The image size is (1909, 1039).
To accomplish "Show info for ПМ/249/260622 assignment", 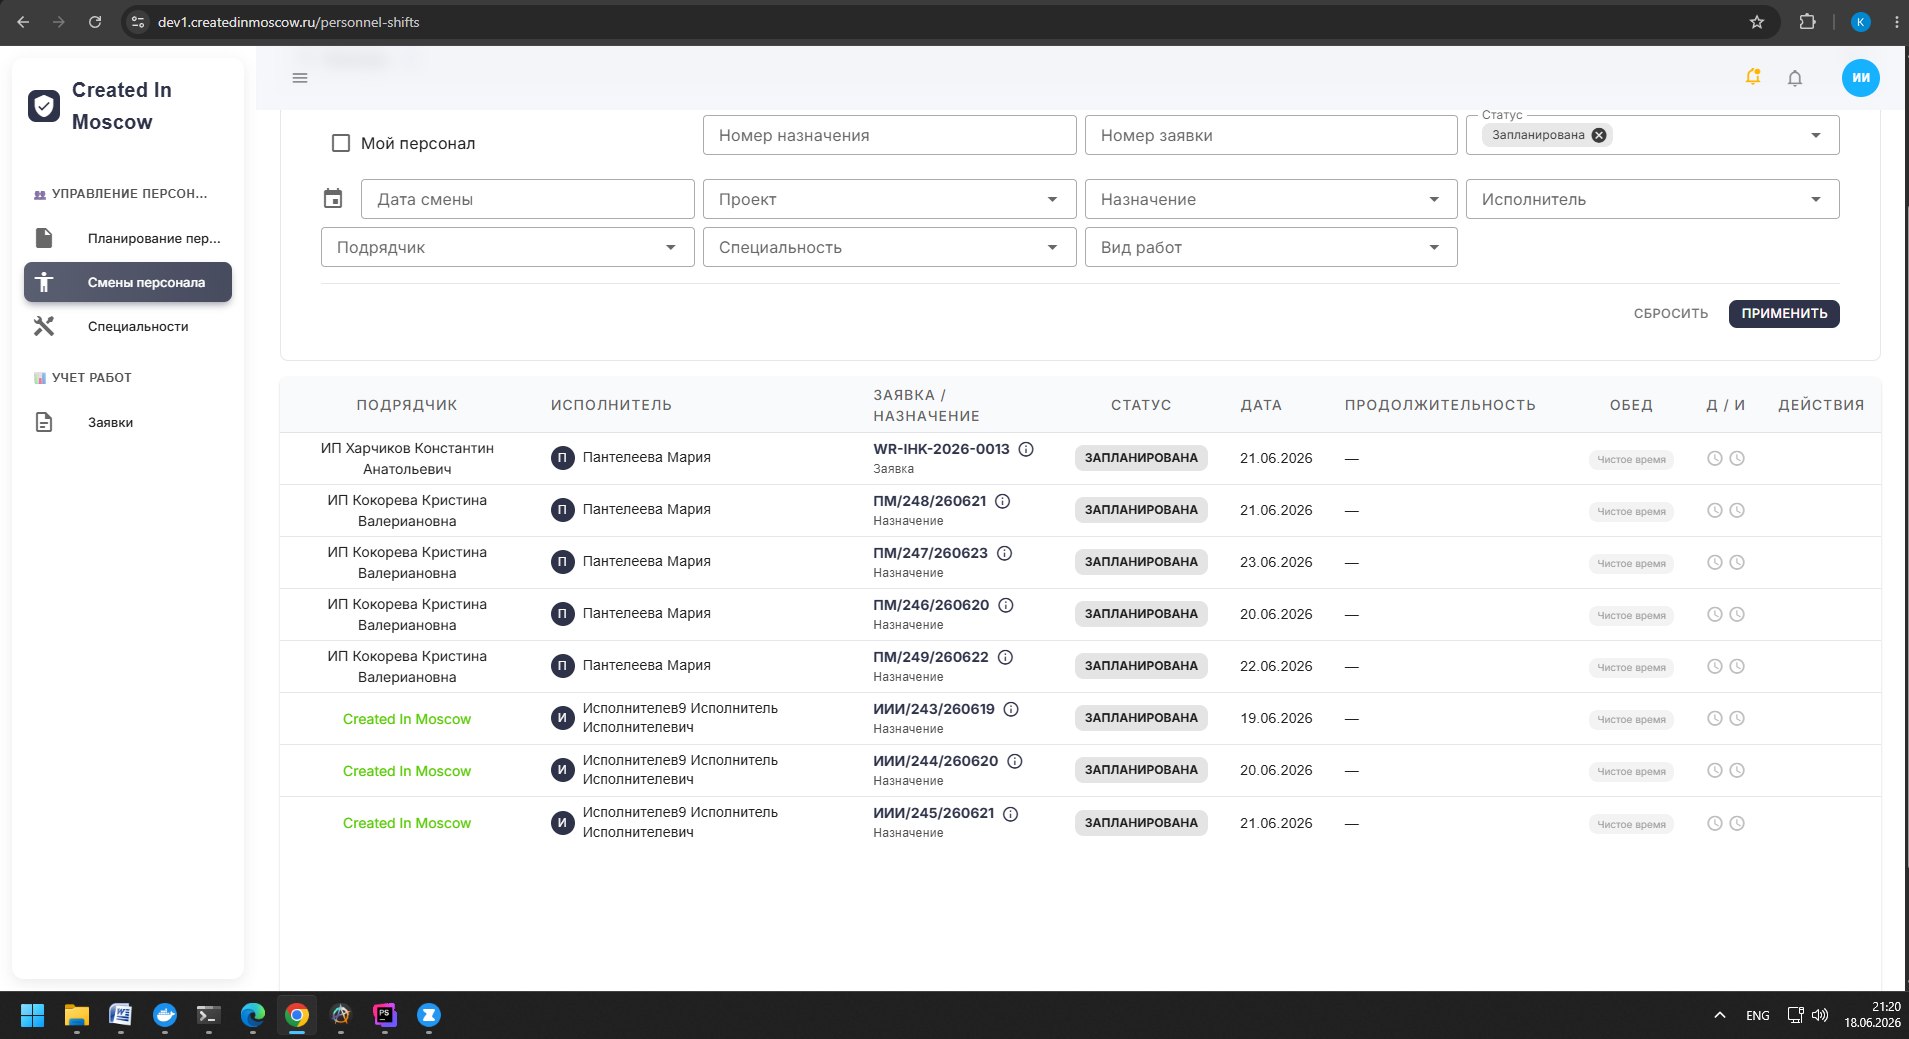I will (1006, 657).
